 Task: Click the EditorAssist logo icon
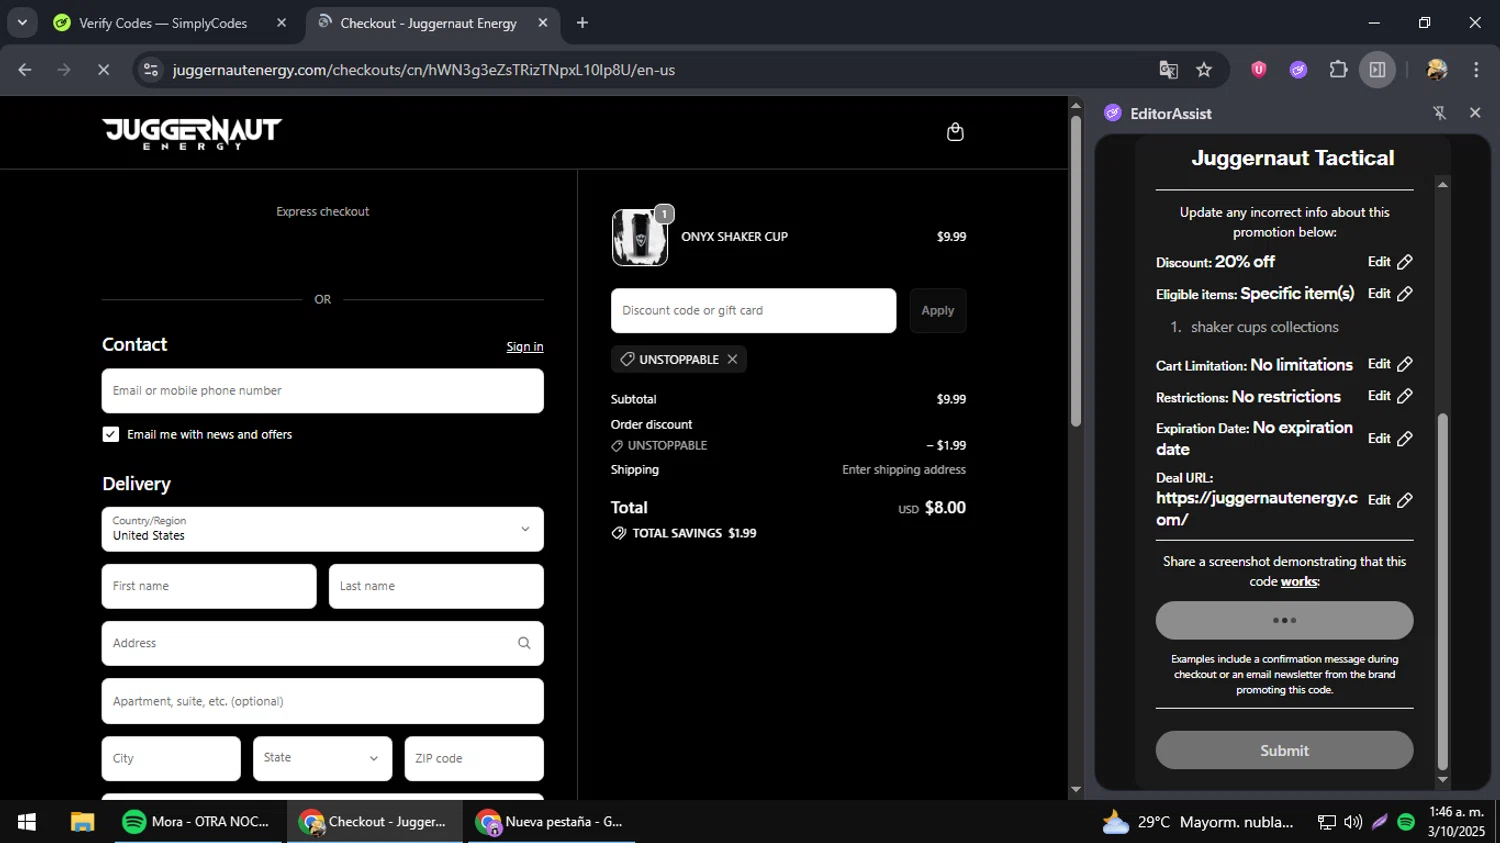point(1113,113)
